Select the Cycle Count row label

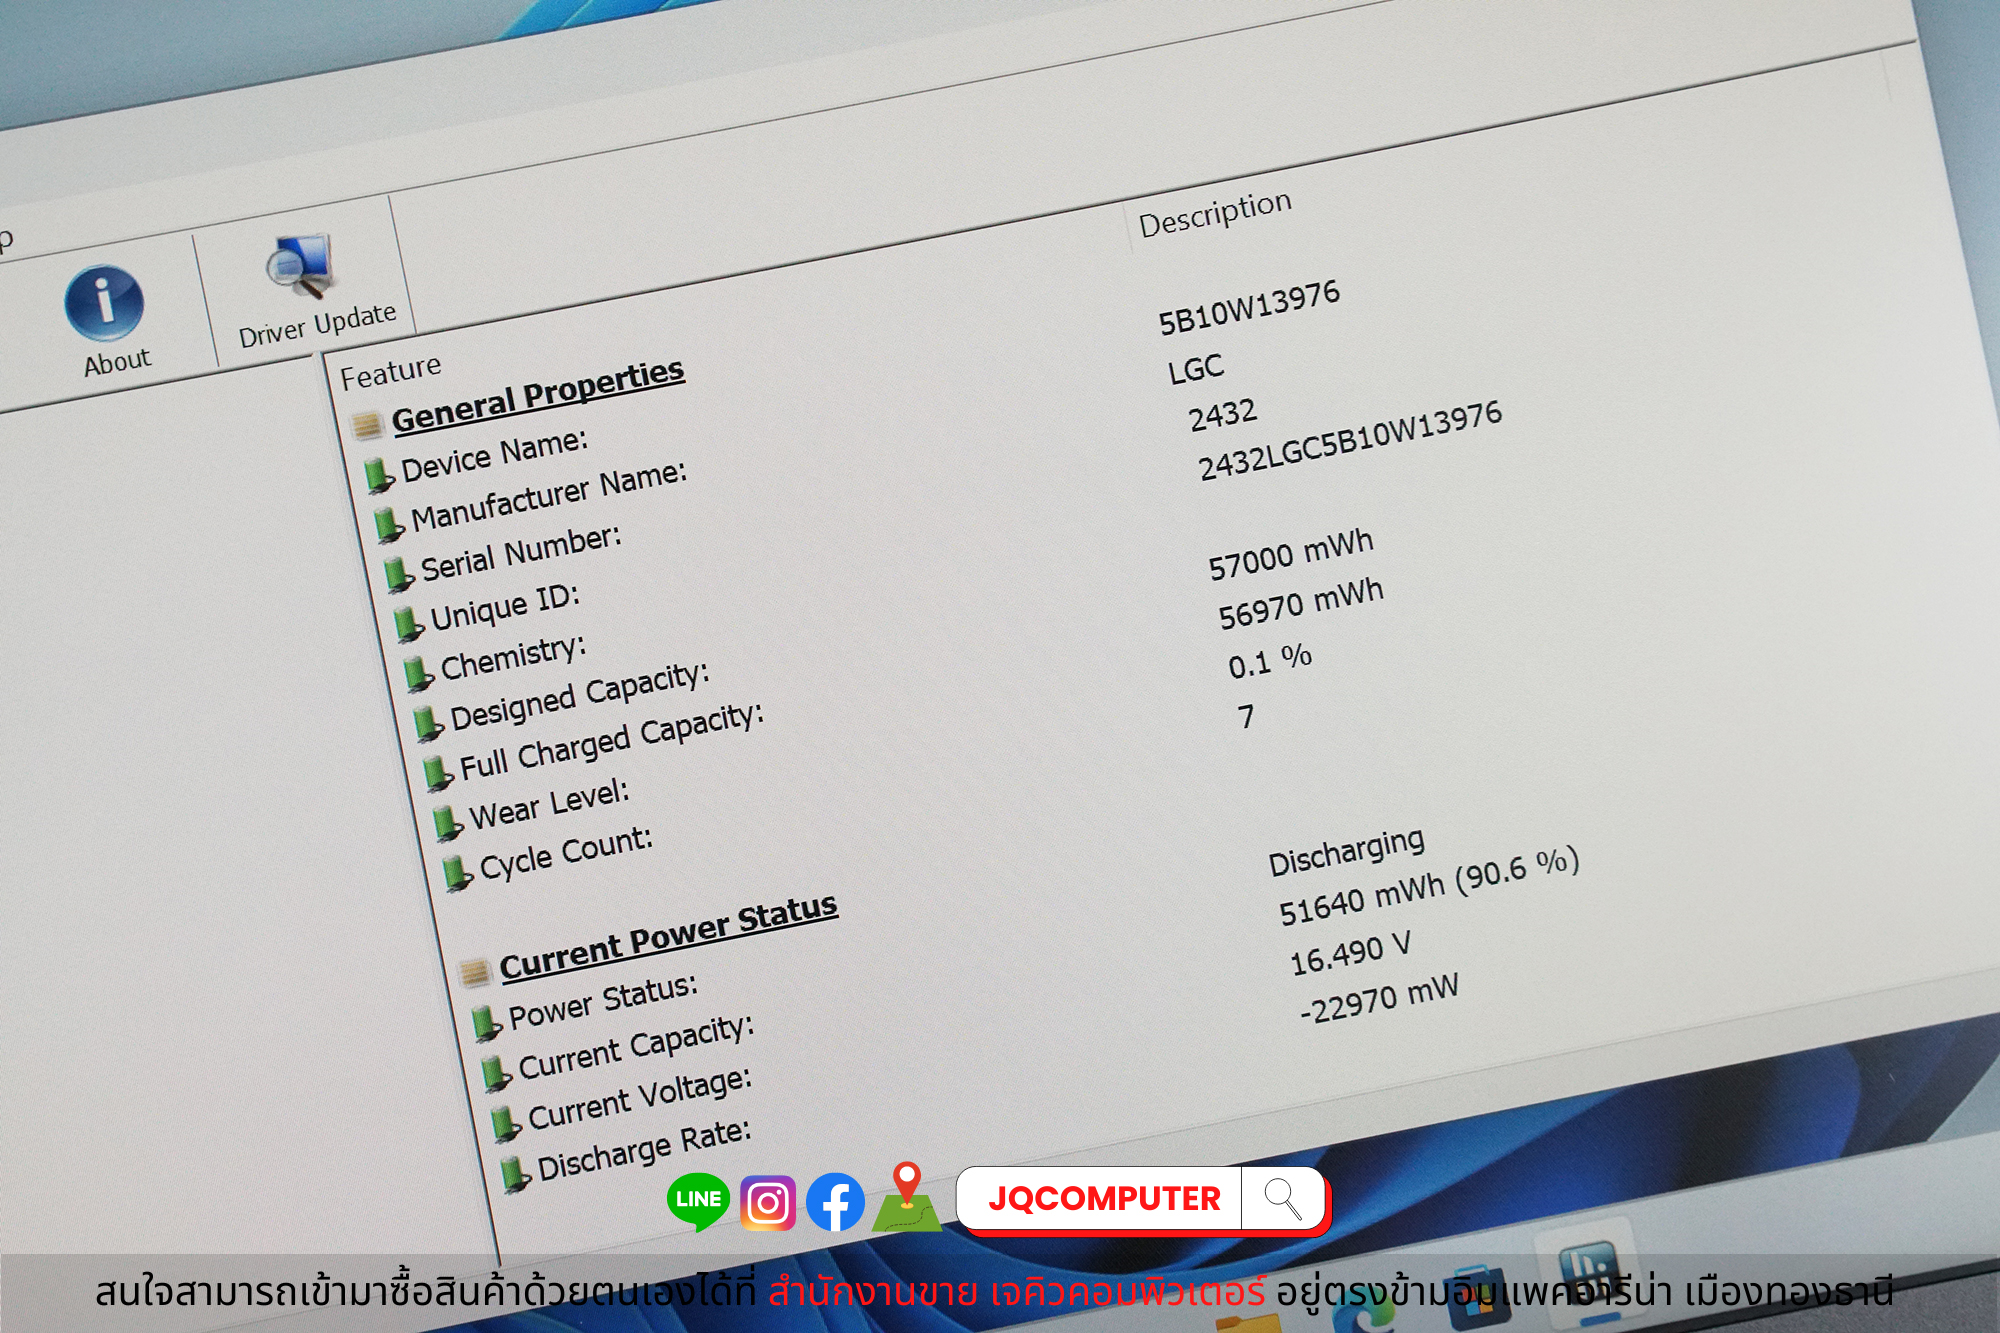[x=566, y=853]
